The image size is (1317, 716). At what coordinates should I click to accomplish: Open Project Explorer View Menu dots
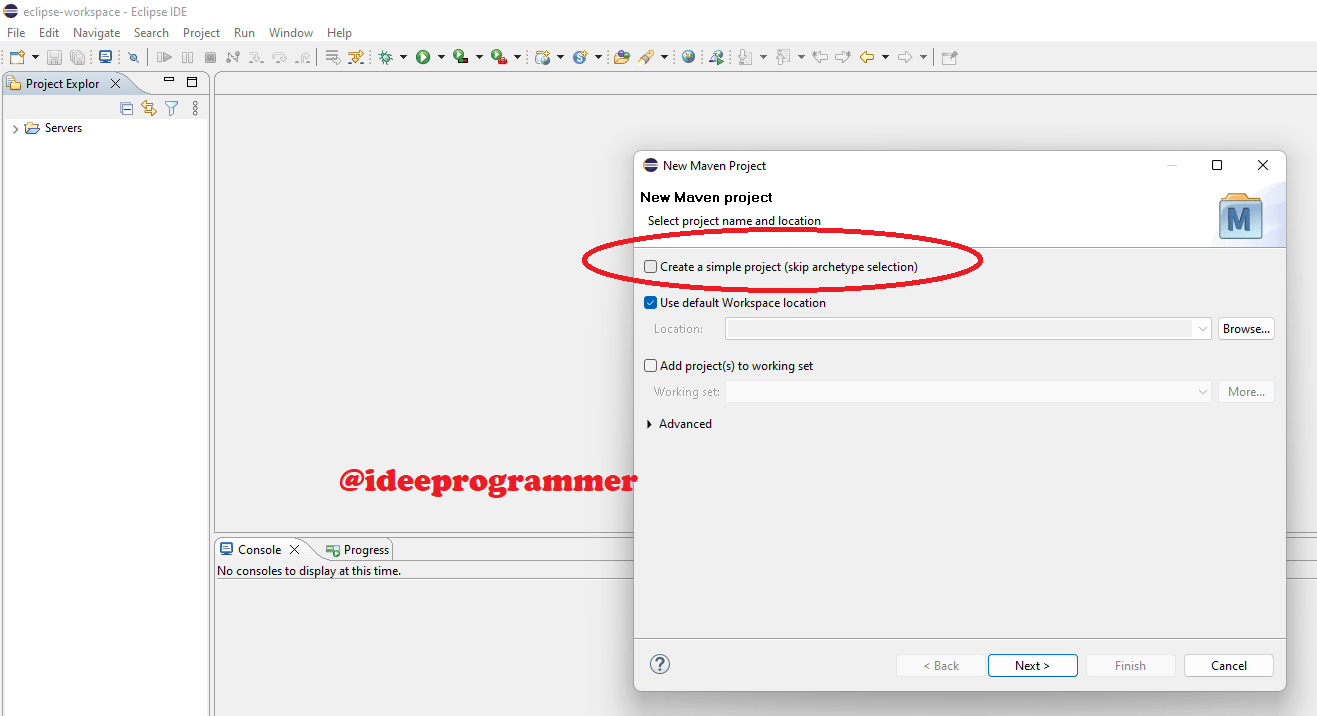click(x=195, y=108)
